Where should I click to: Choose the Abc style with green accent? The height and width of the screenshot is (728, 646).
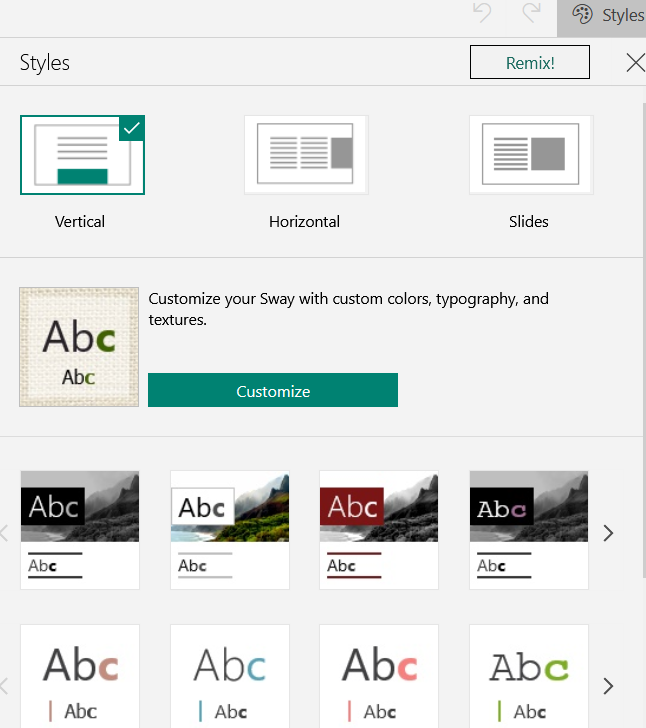tap(529, 677)
